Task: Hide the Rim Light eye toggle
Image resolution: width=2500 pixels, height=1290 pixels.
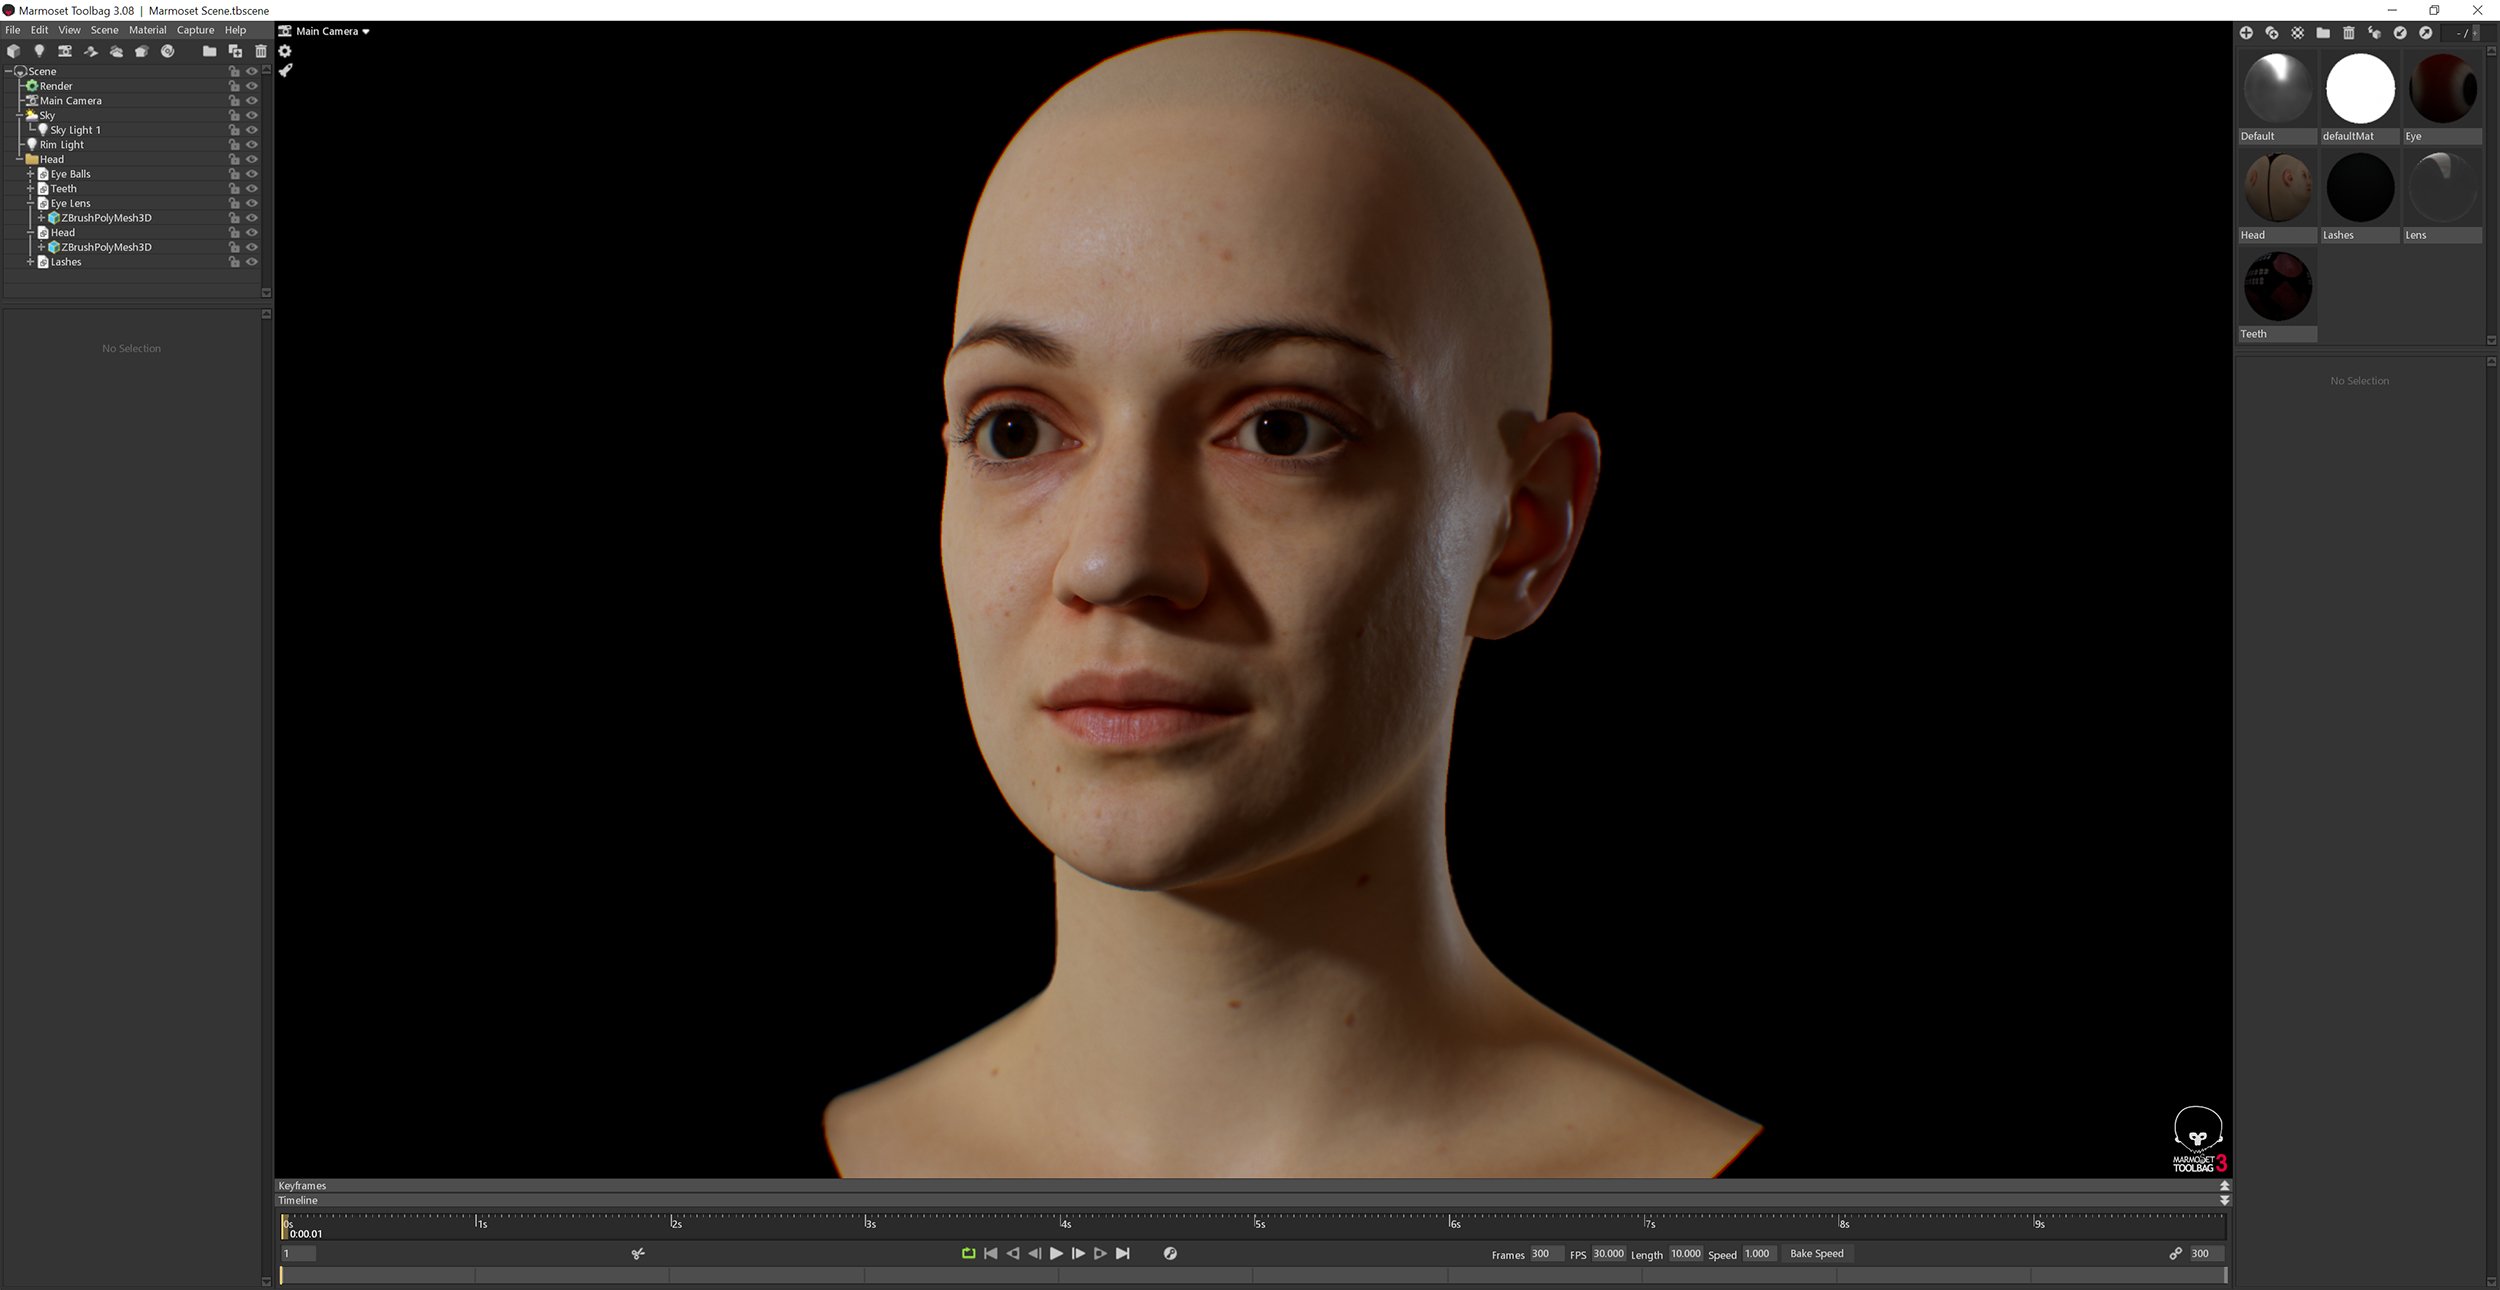Action: (252, 144)
